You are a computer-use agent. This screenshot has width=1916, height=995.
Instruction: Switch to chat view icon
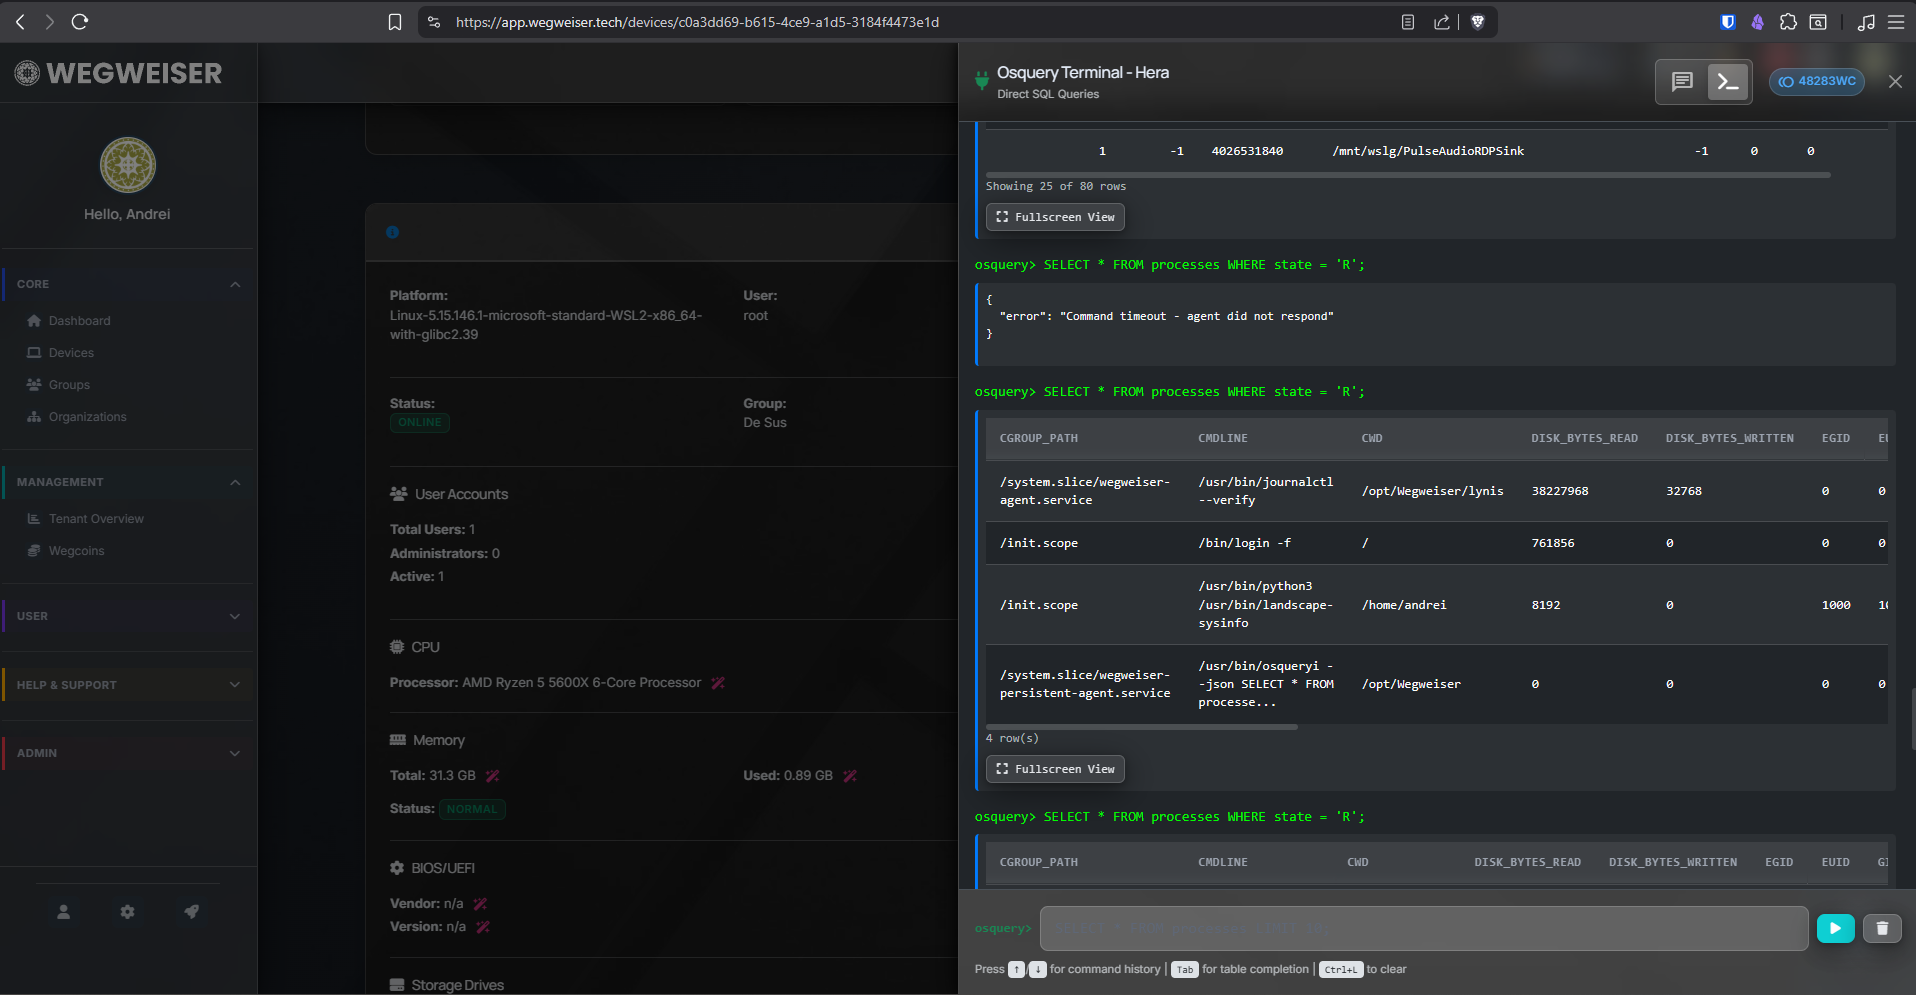click(x=1682, y=82)
